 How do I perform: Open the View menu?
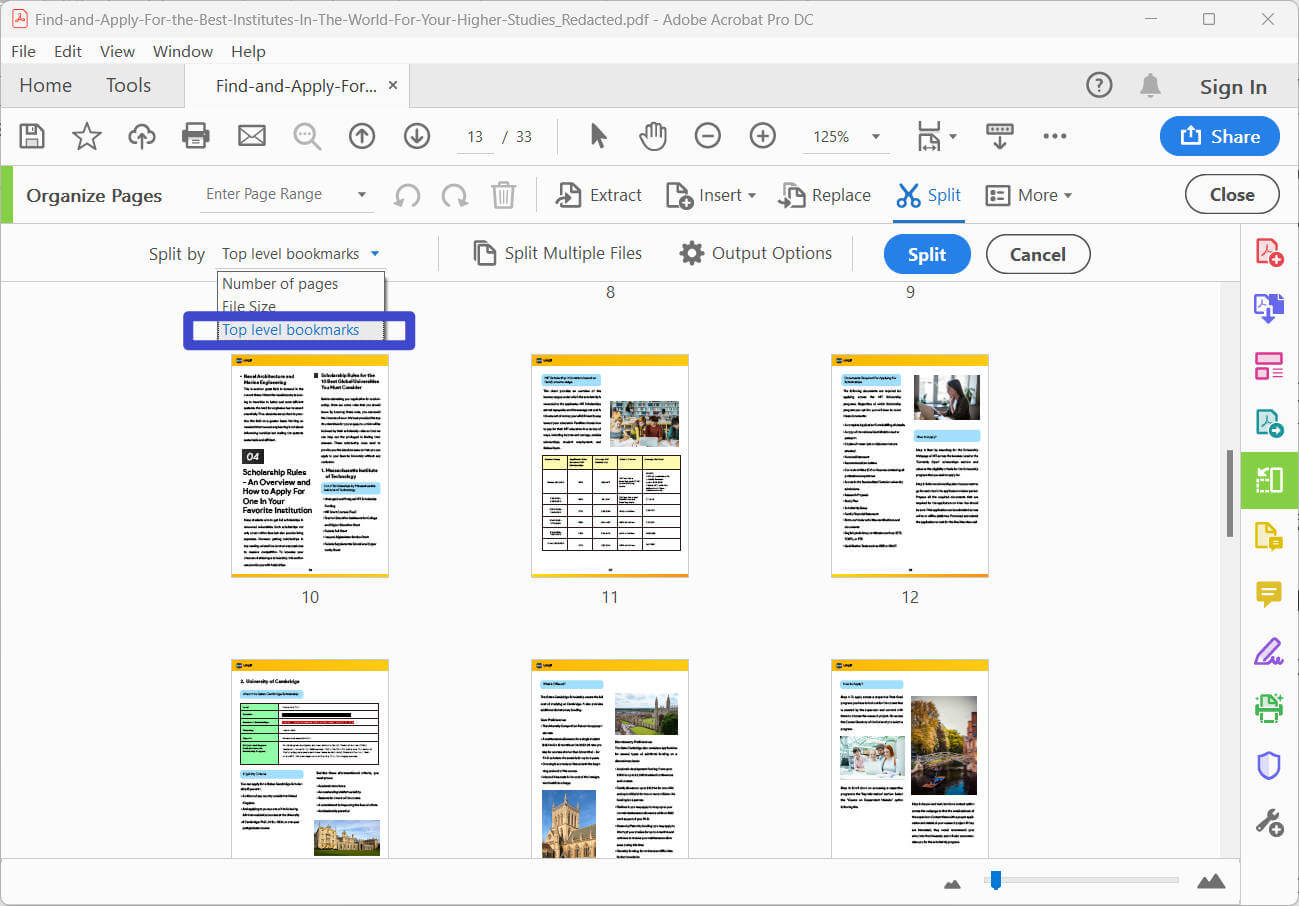(117, 51)
